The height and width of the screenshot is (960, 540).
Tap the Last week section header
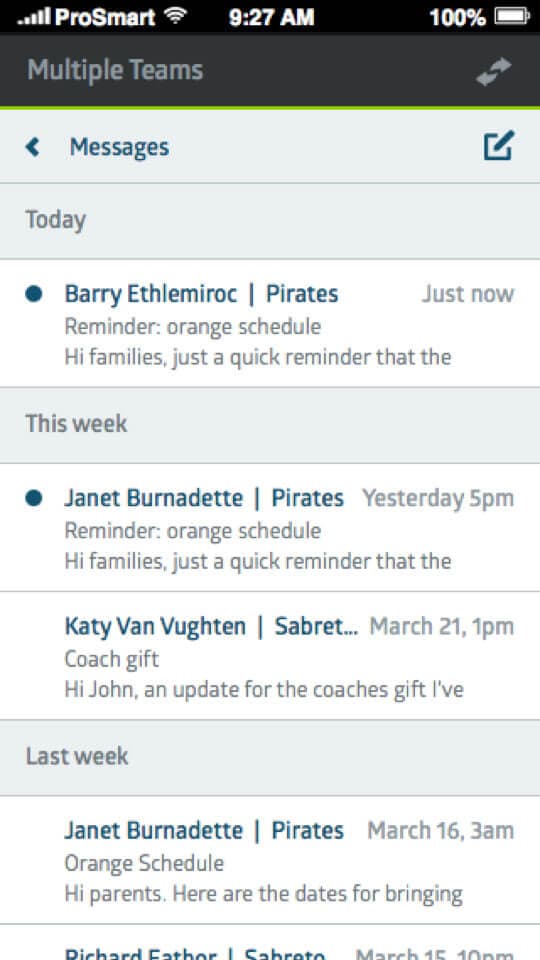(x=270, y=757)
